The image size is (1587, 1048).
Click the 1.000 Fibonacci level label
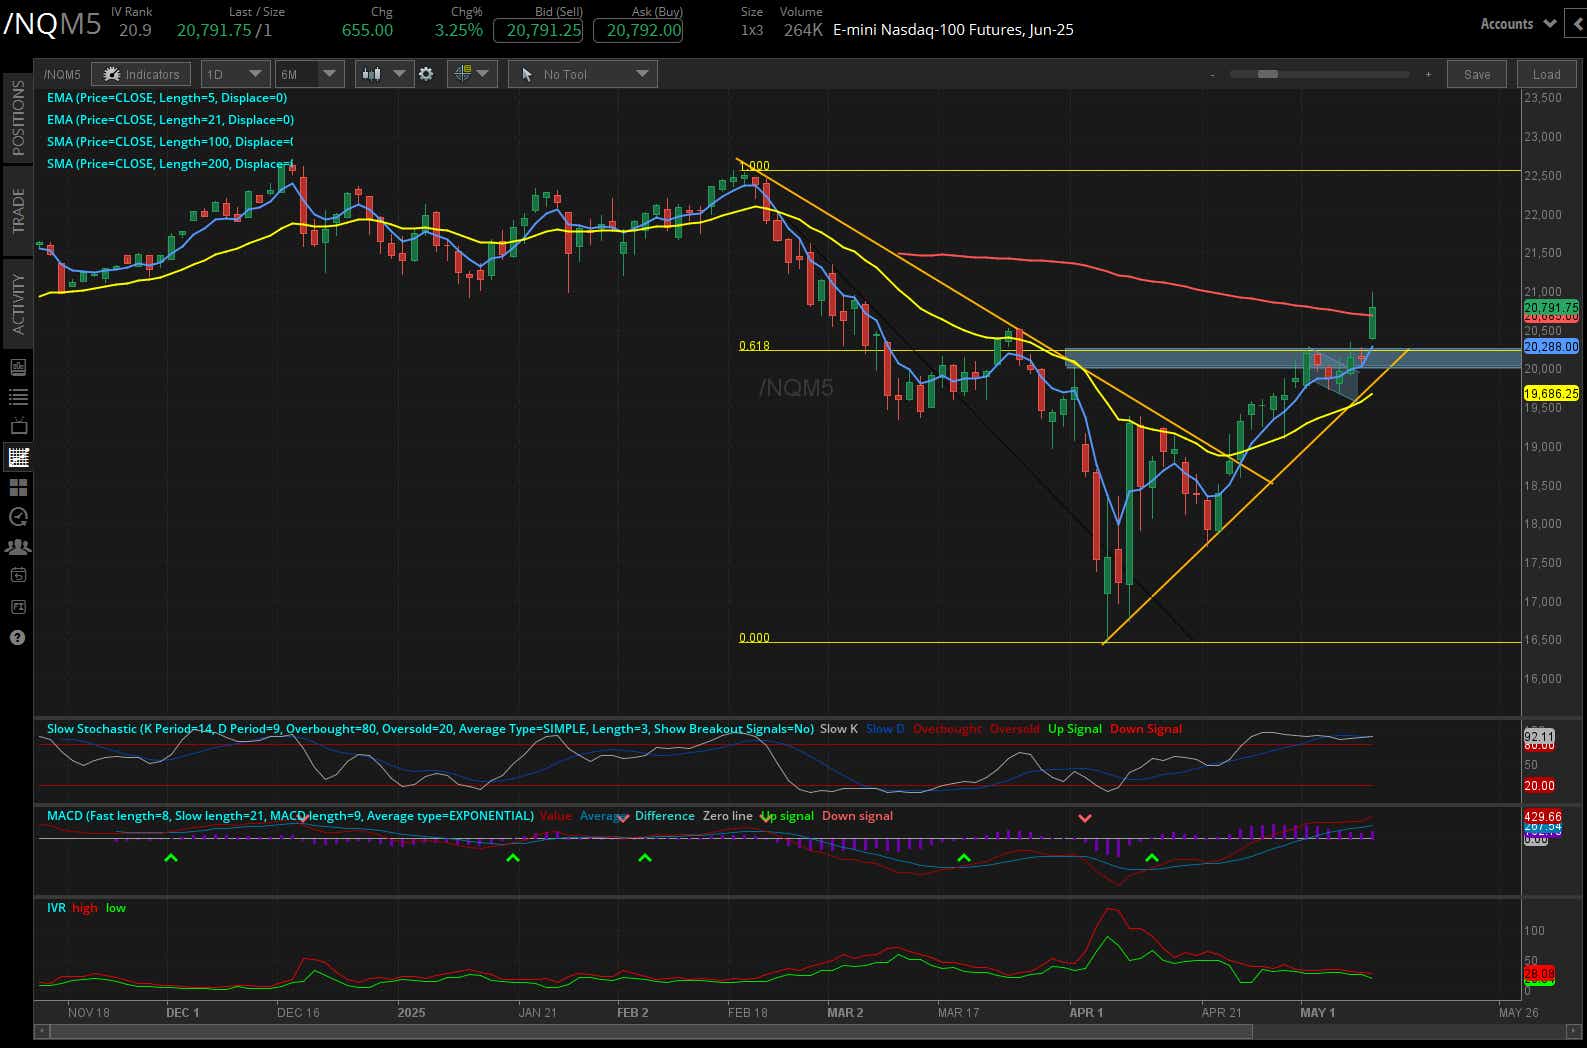pyautogui.click(x=754, y=166)
